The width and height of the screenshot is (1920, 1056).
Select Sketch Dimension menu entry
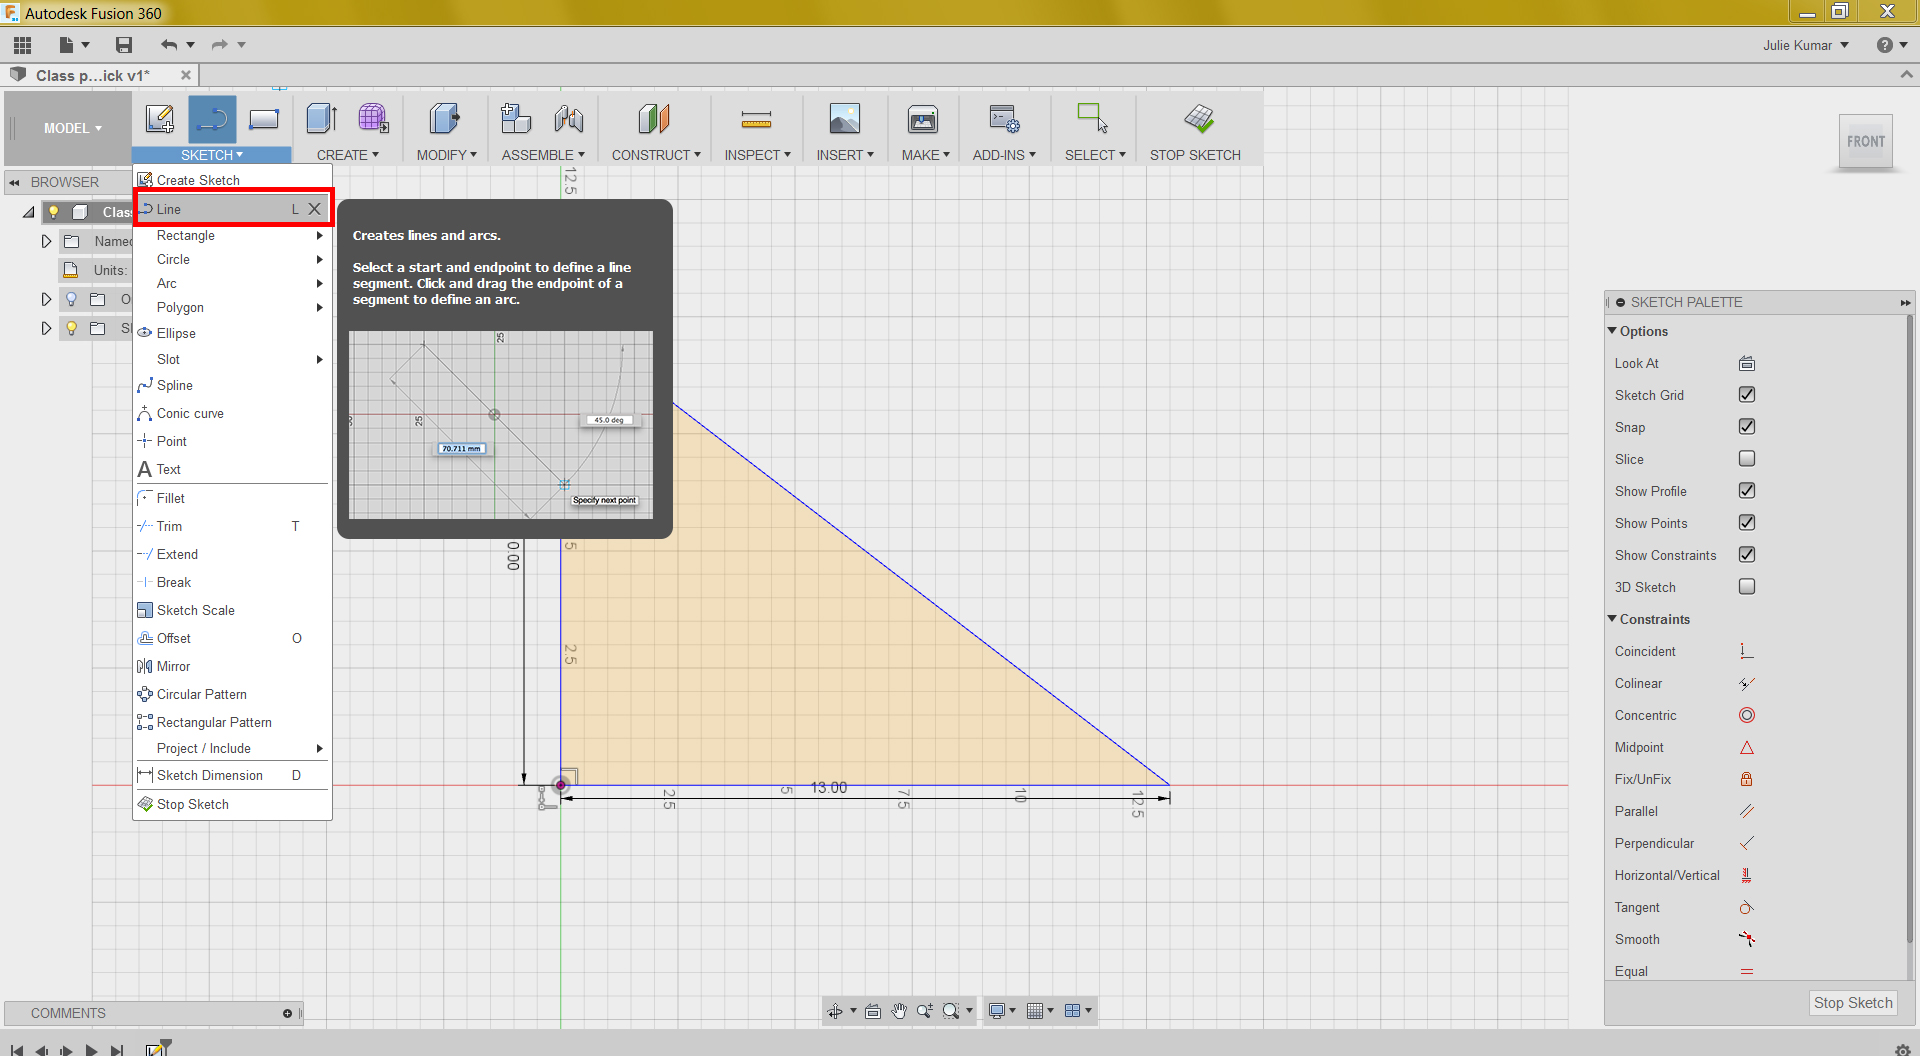click(x=210, y=776)
